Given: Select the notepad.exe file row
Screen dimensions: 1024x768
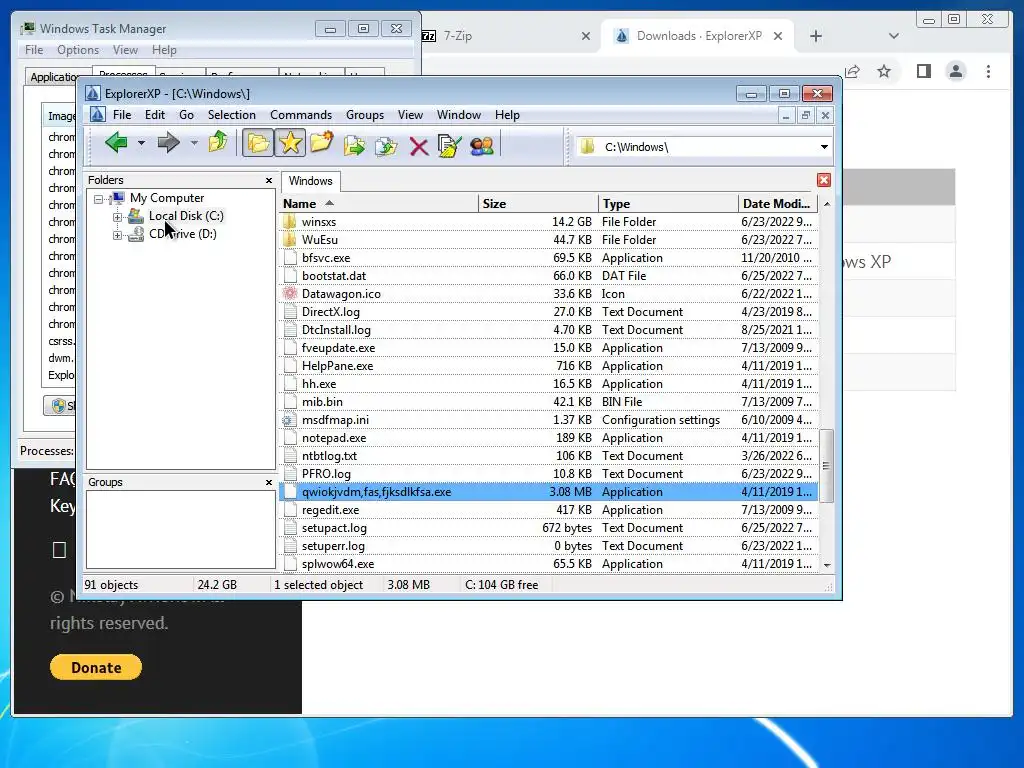Looking at the screenshot, I should (x=549, y=438).
